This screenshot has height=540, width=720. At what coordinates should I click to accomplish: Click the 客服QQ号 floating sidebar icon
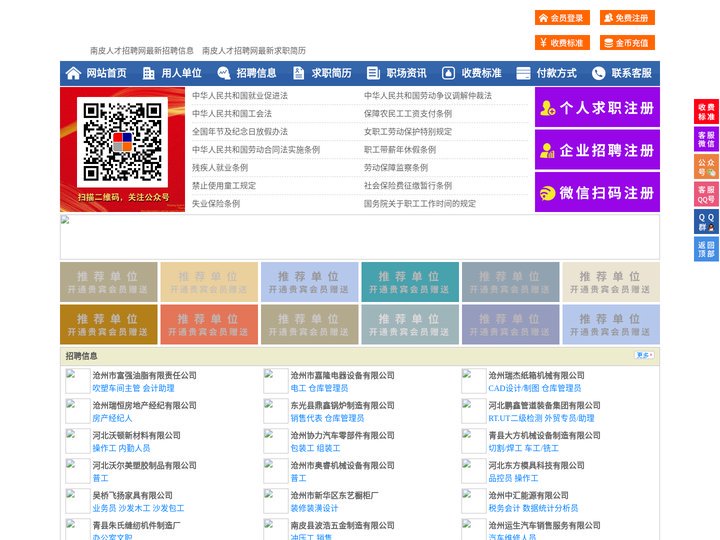coord(706,194)
